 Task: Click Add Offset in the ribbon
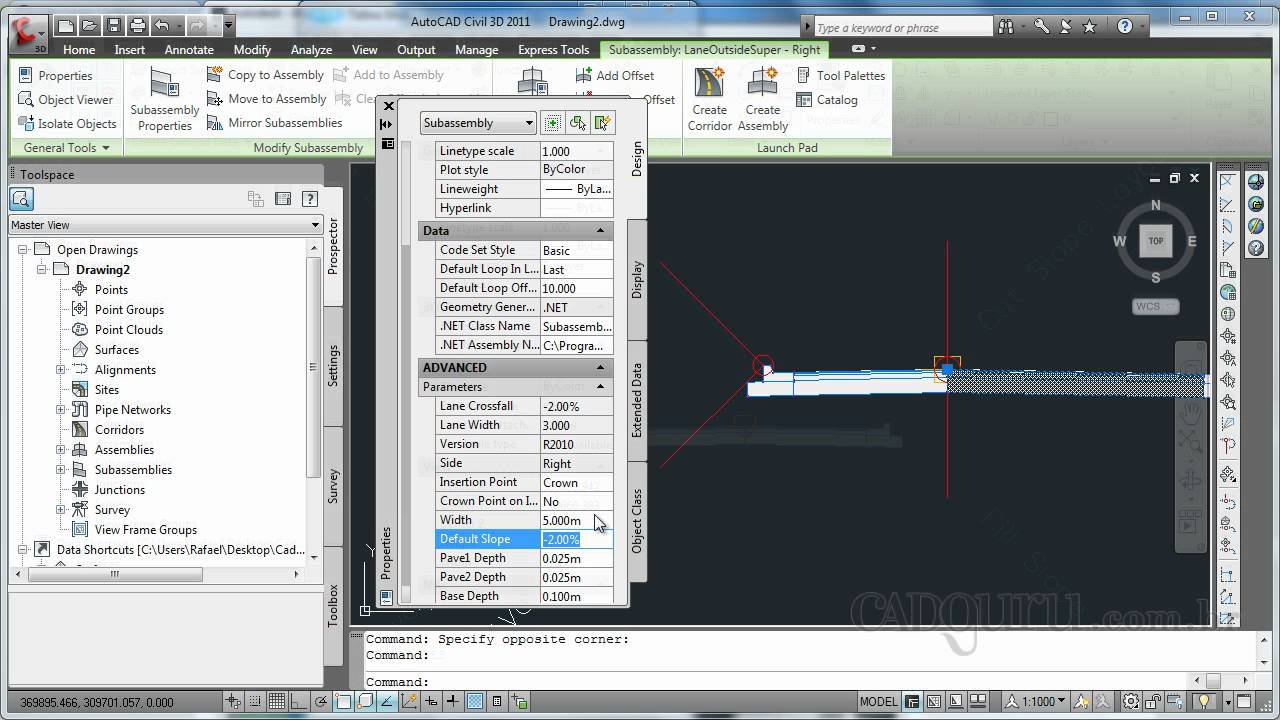(x=615, y=75)
